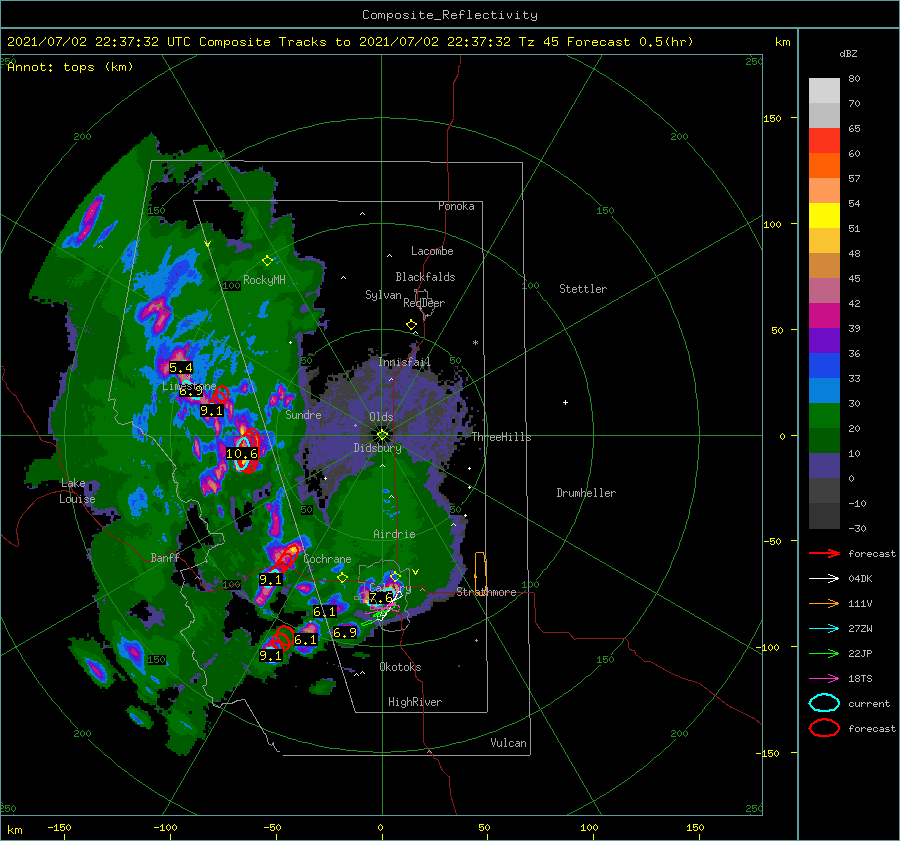Select the radar center diamond at Olds
The width and height of the screenshot is (900, 841).
pos(382,435)
